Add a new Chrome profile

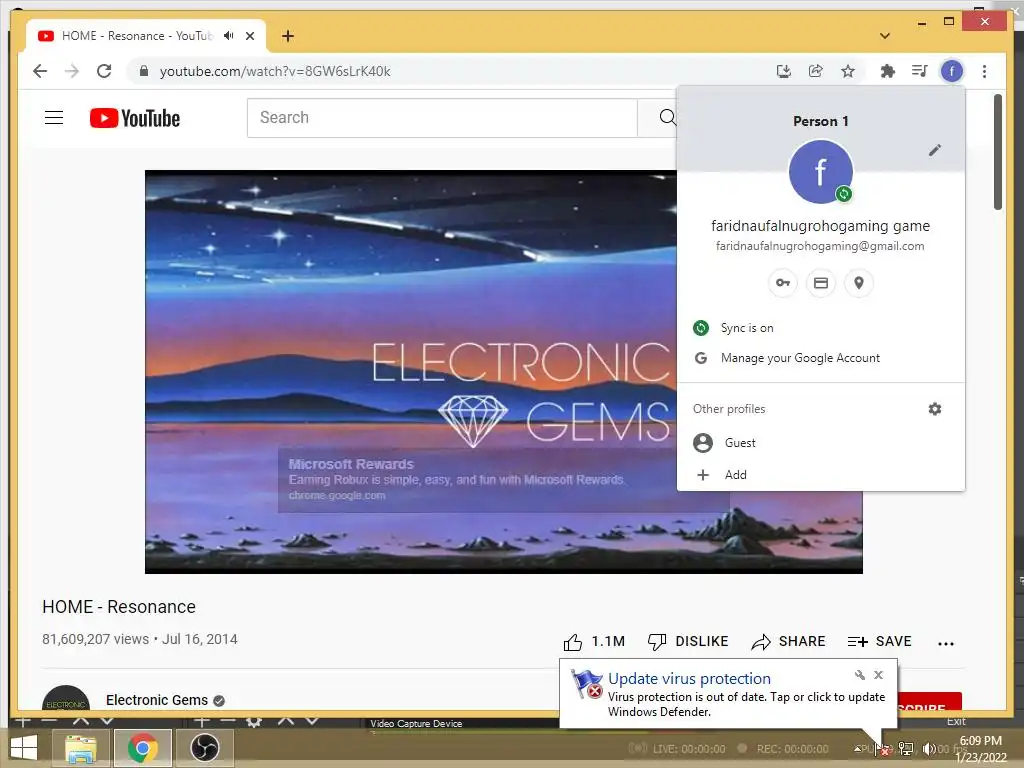[x=821, y=475]
